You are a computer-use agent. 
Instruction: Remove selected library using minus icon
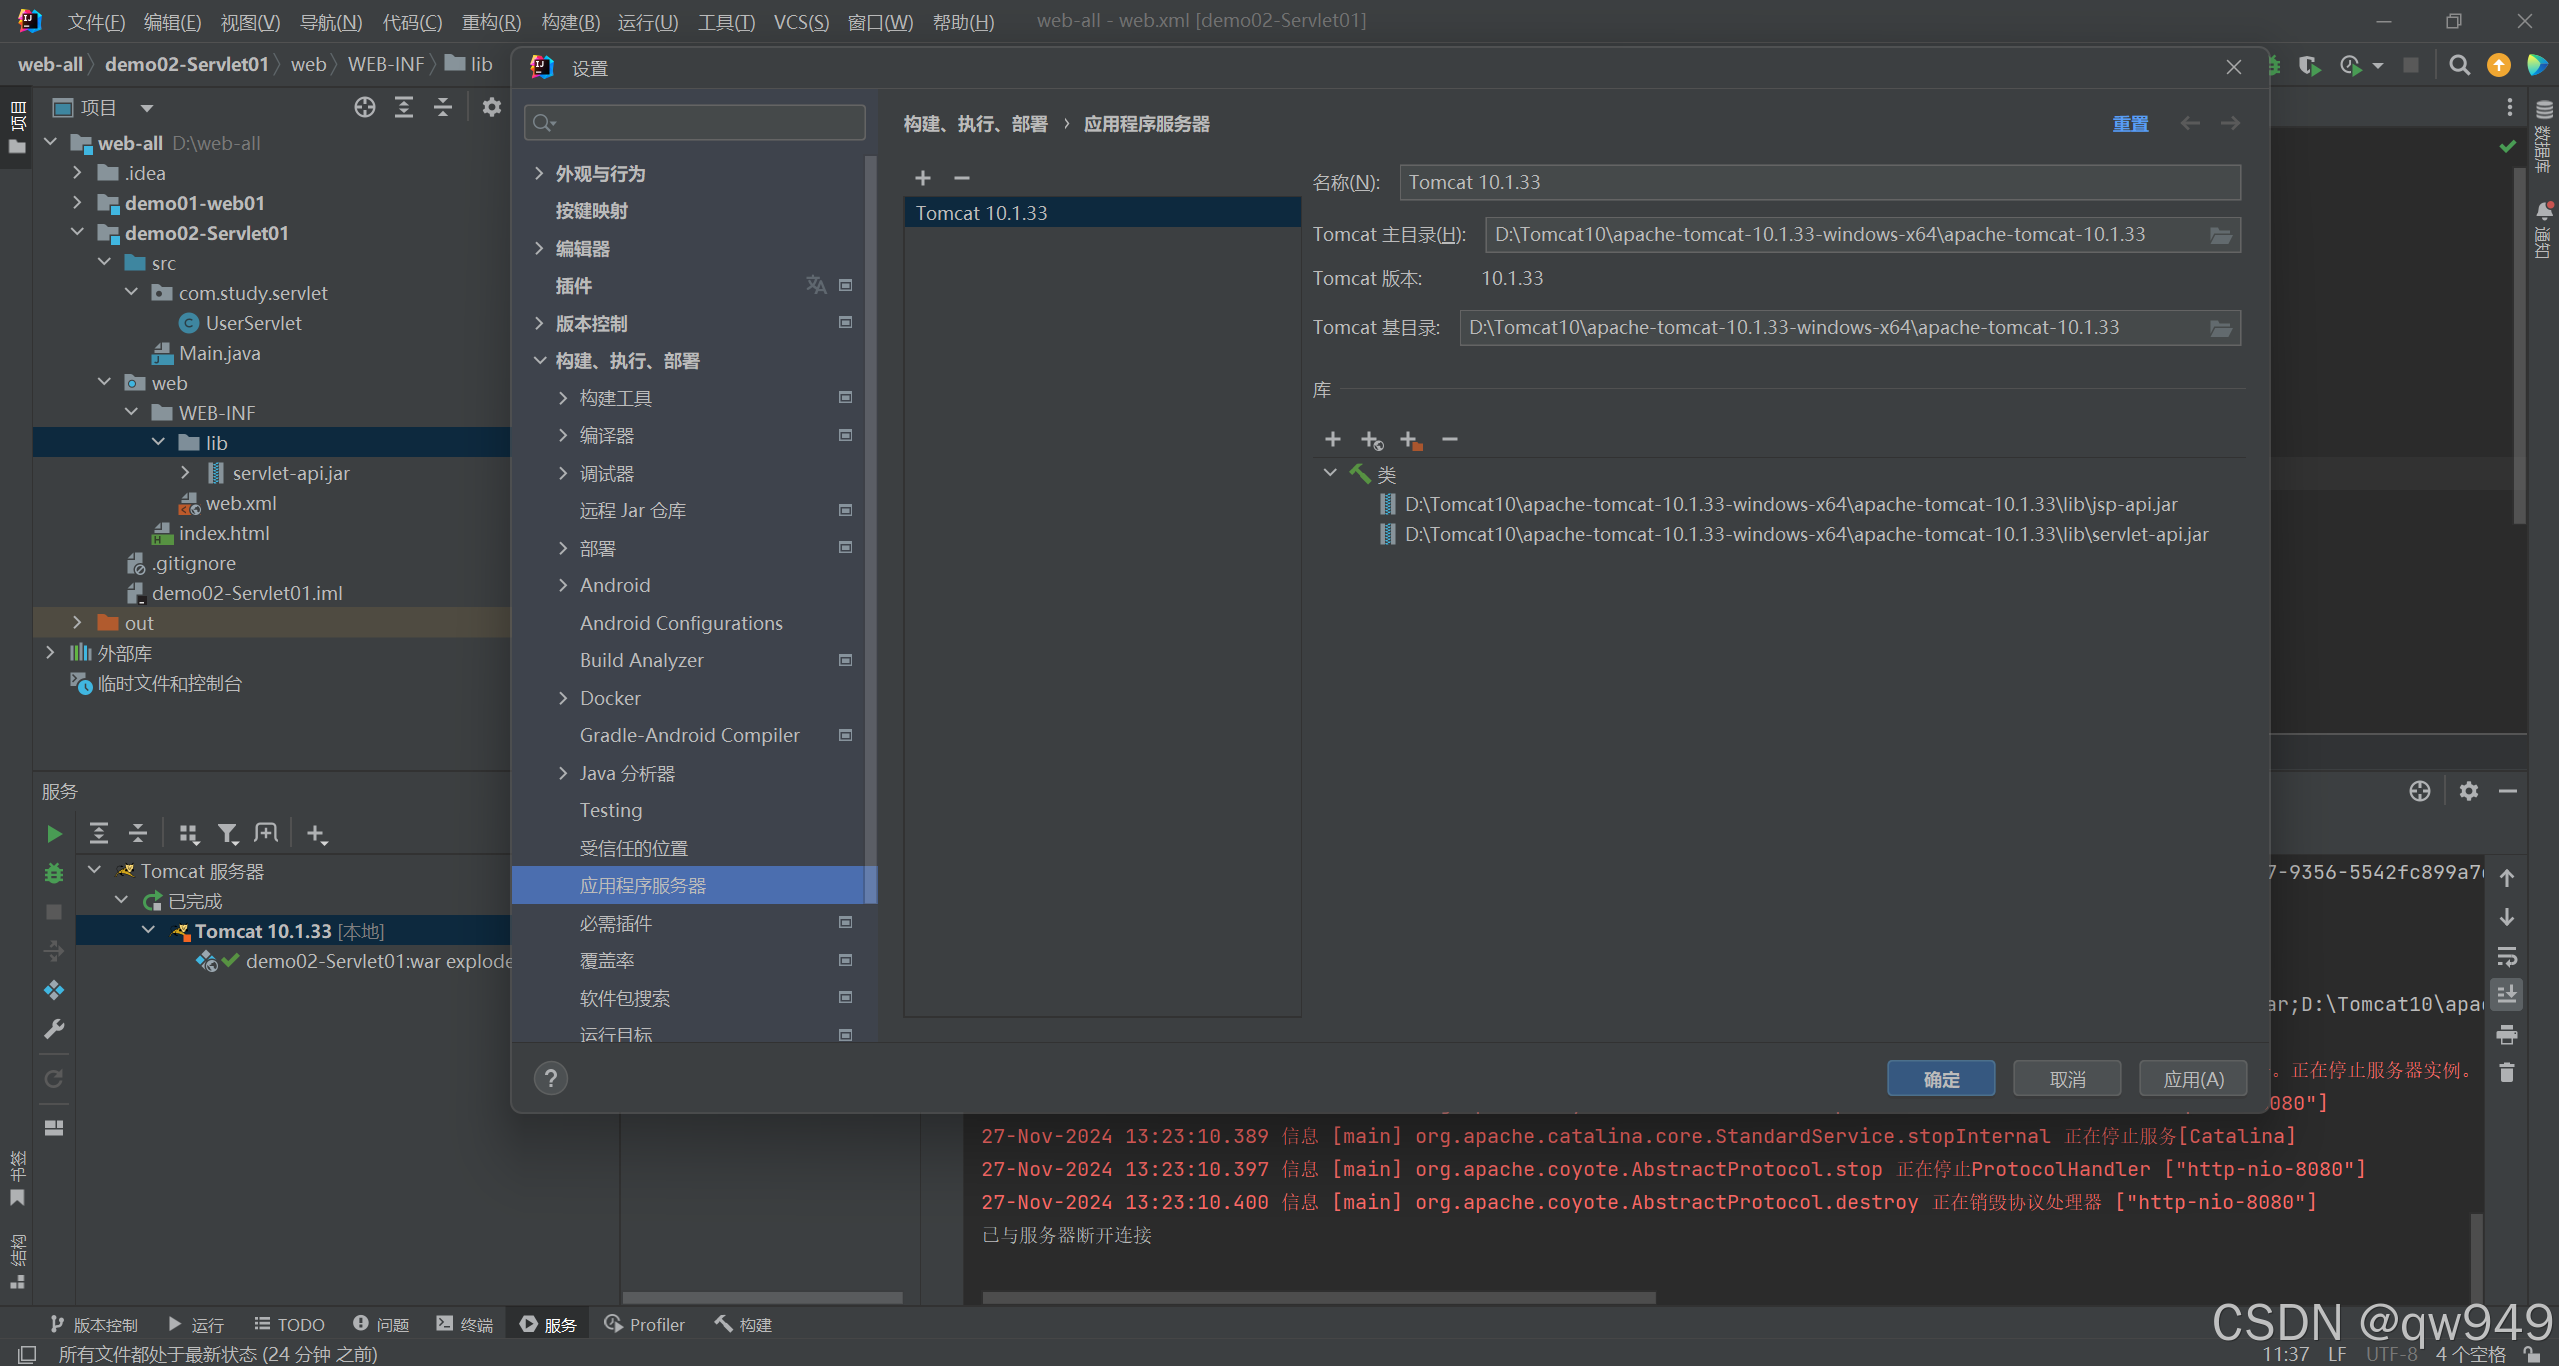pos(1449,440)
